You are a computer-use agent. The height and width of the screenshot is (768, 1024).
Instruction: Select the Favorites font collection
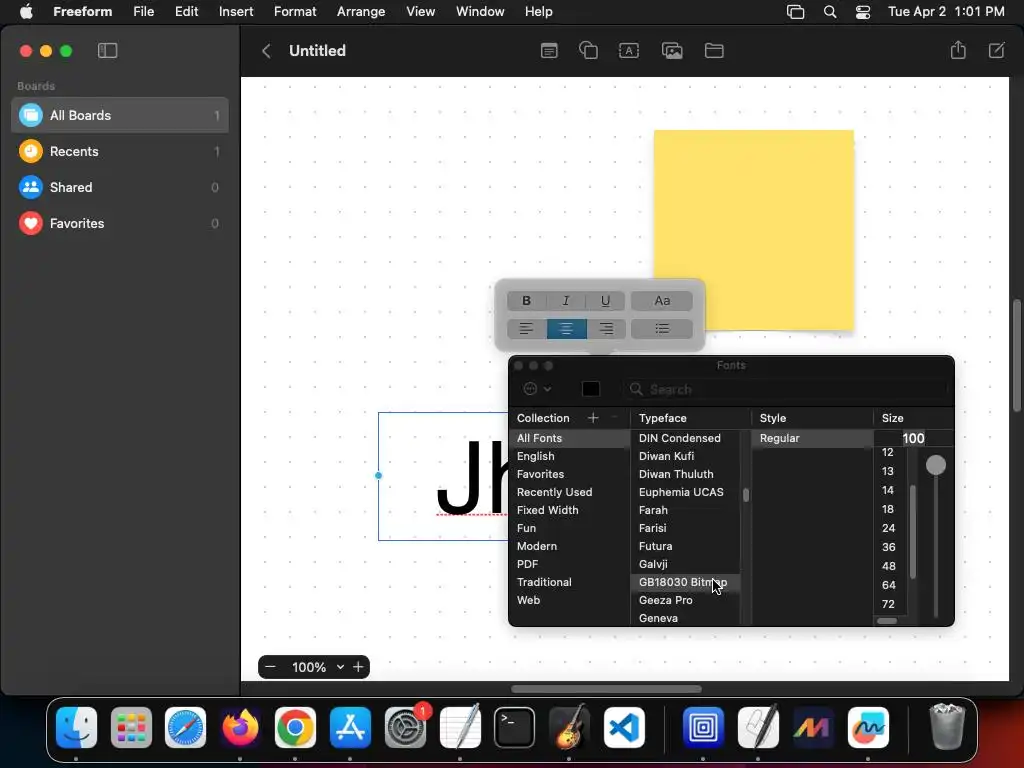pyautogui.click(x=569, y=474)
